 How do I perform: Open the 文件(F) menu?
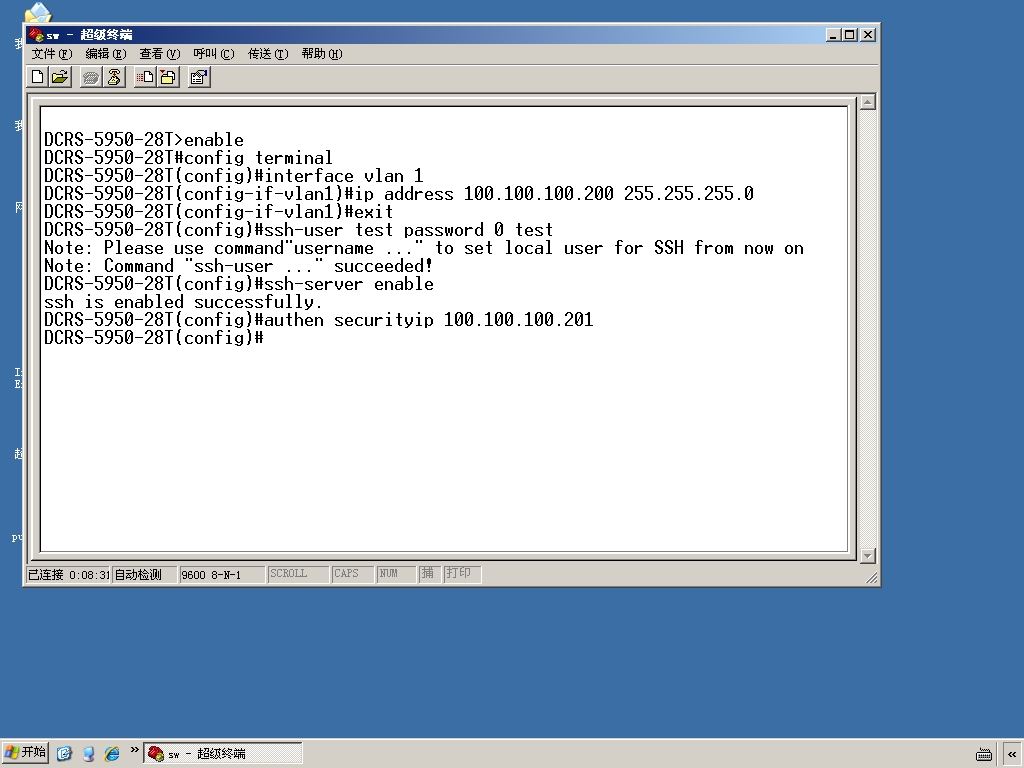tap(52, 54)
